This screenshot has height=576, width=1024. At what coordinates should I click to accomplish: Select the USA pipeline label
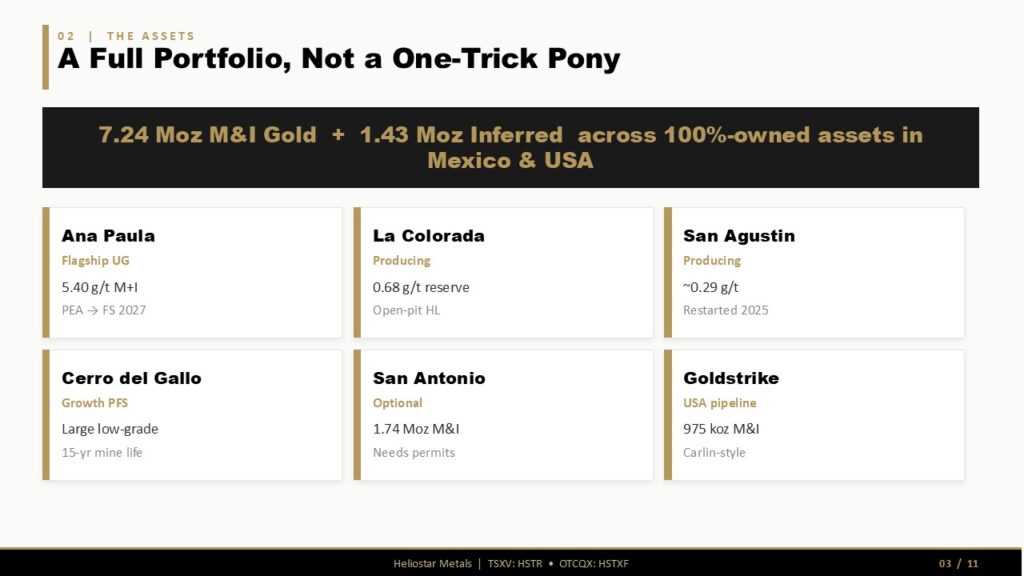coord(720,403)
